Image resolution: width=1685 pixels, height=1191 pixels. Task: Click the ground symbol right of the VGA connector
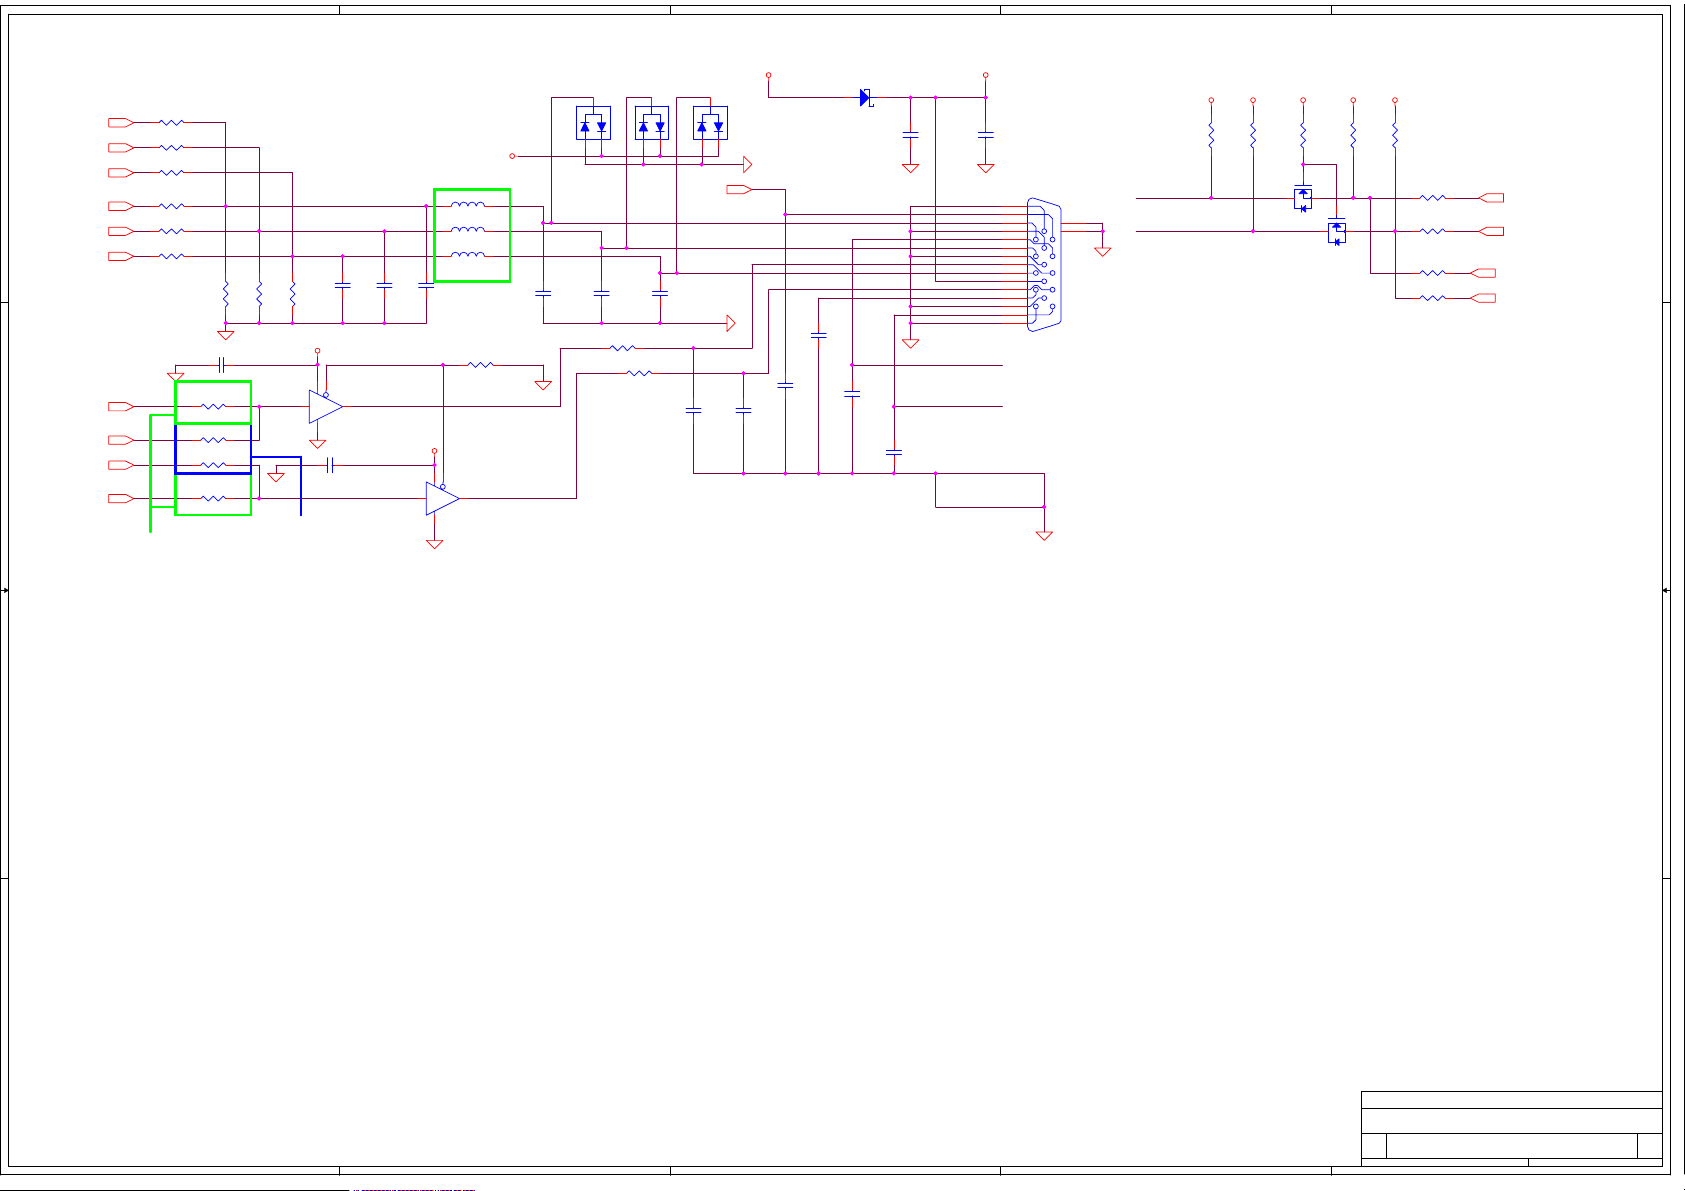pos(1103,251)
